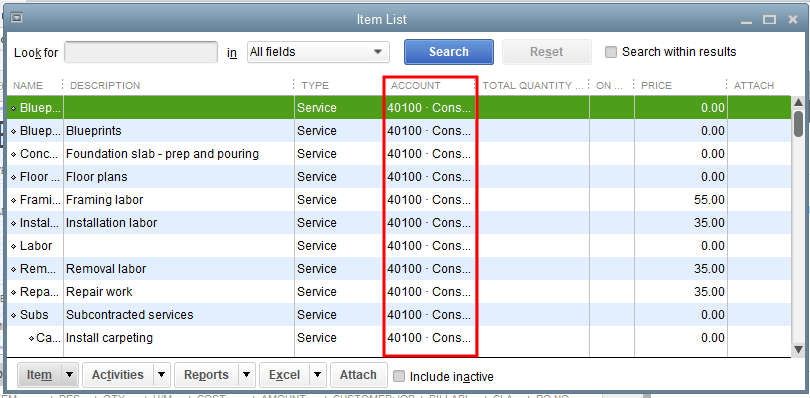The width and height of the screenshot is (810, 398).
Task: Select the Repair work item row
Action: [399, 292]
